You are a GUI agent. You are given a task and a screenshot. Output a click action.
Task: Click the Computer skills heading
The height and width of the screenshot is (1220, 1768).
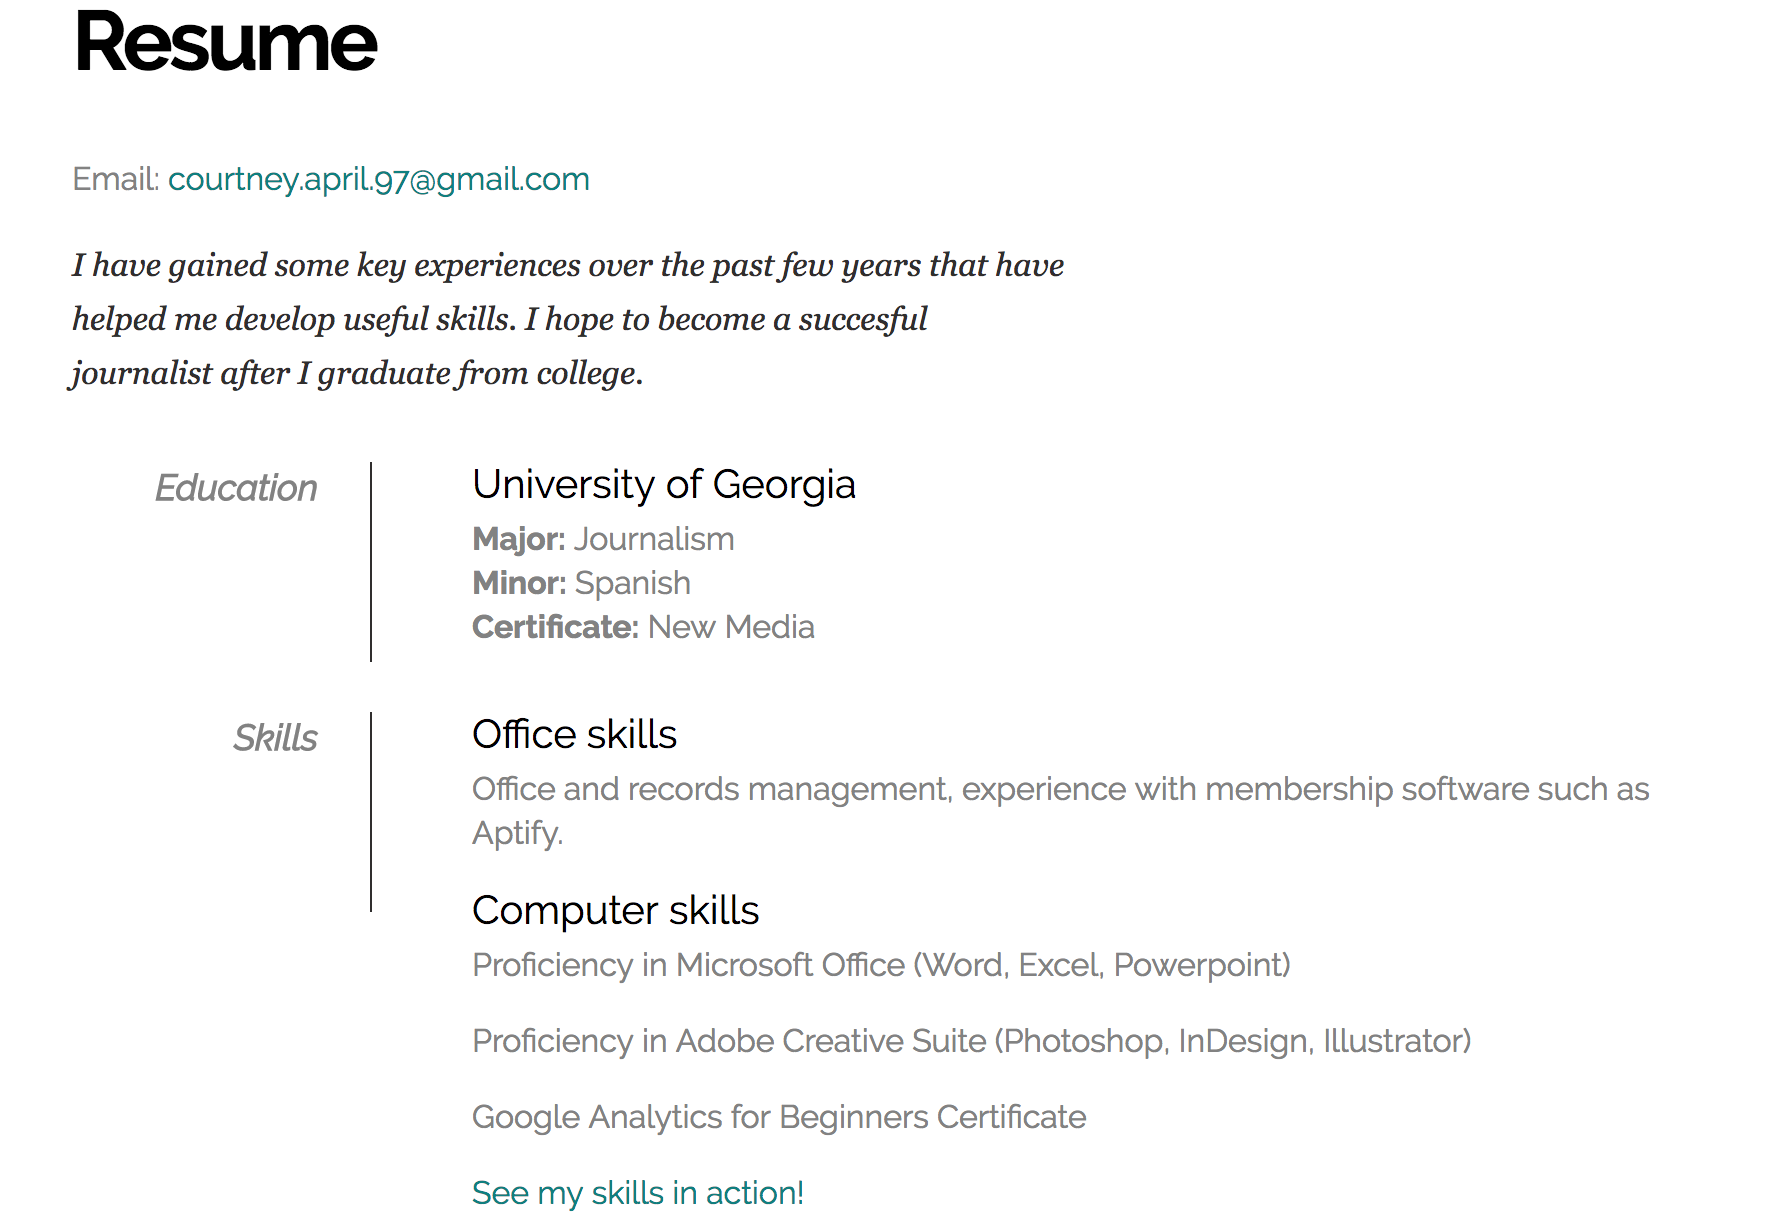(x=616, y=910)
